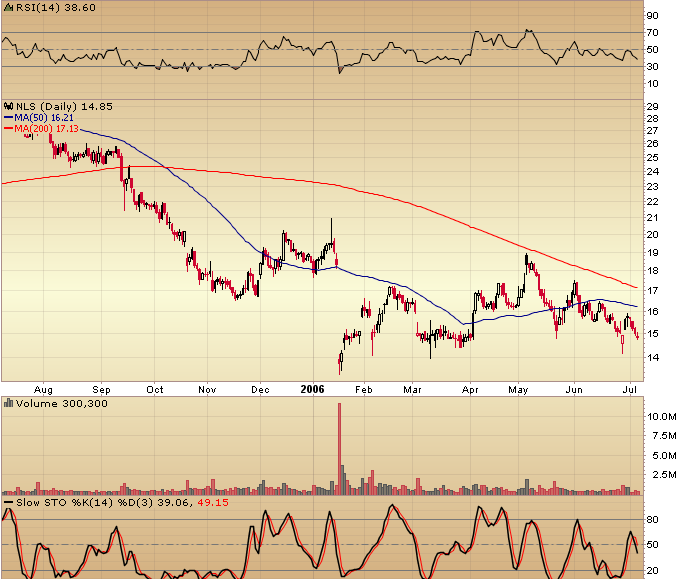This screenshot has width=680, height=579.
Task: Click the Aug month label
Action: click(43, 389)
